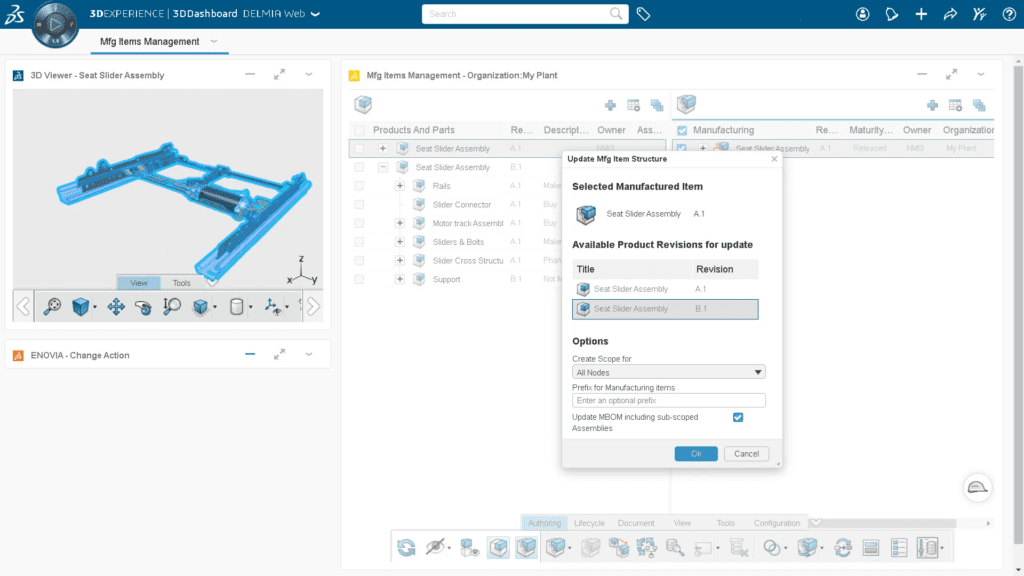1024x576 pixels.
Task: Check the Slider Cross Structu row checkbox
Action: pyautogui.click(x=359, y=261)
